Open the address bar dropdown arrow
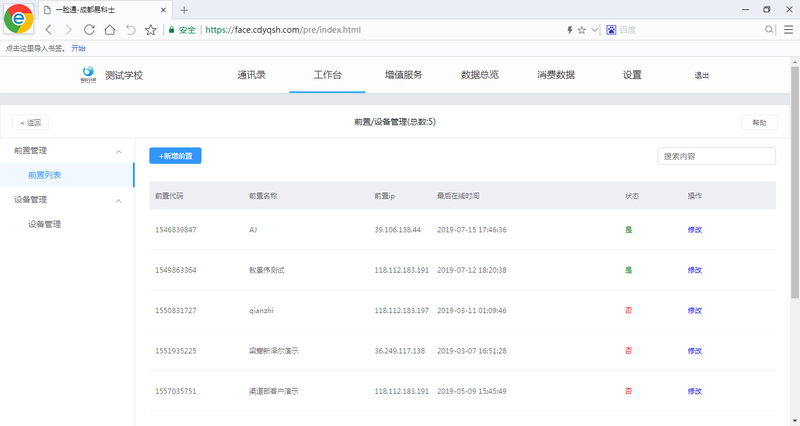The width and height of the screenshot is (800, 426). pos(596,30)
